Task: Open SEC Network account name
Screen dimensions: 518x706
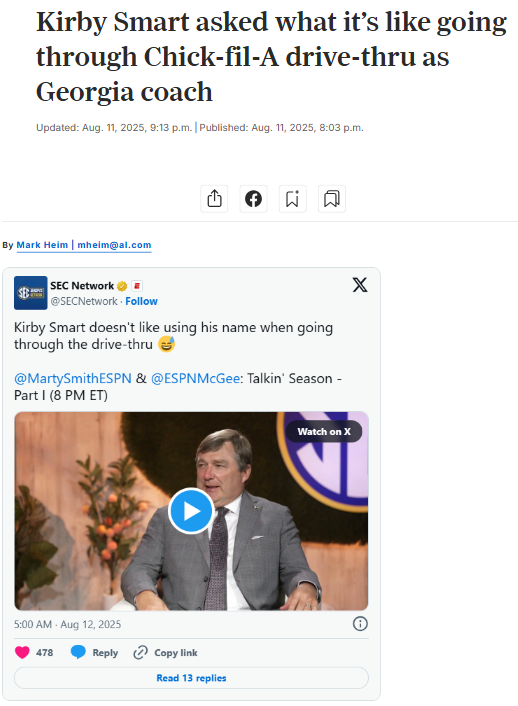Action: point(82,286)
